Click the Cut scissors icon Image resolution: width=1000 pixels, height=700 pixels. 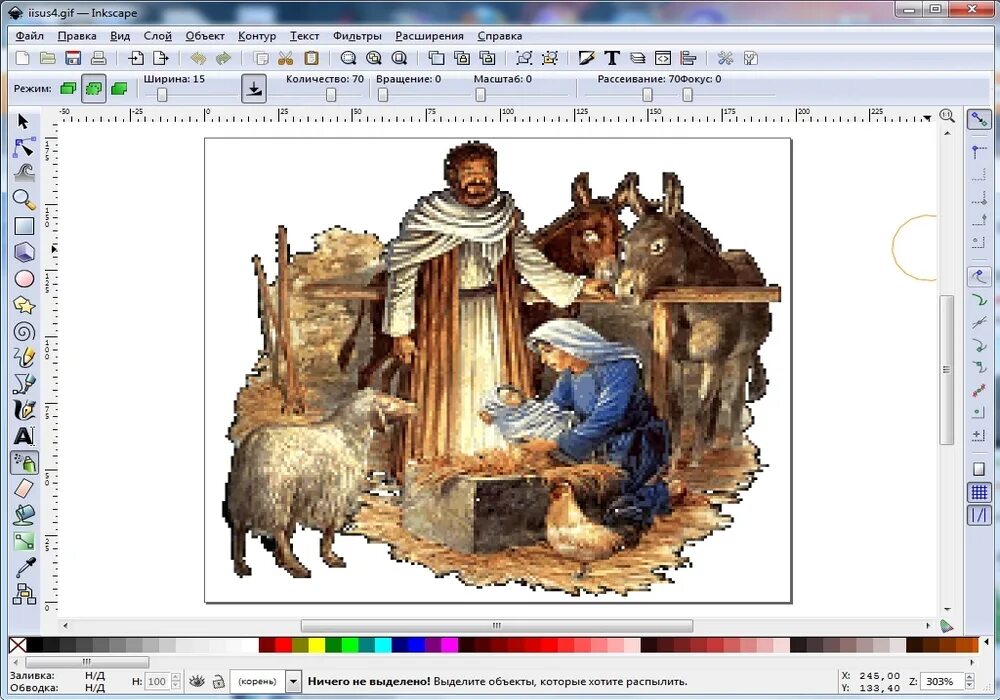(286, 58)
